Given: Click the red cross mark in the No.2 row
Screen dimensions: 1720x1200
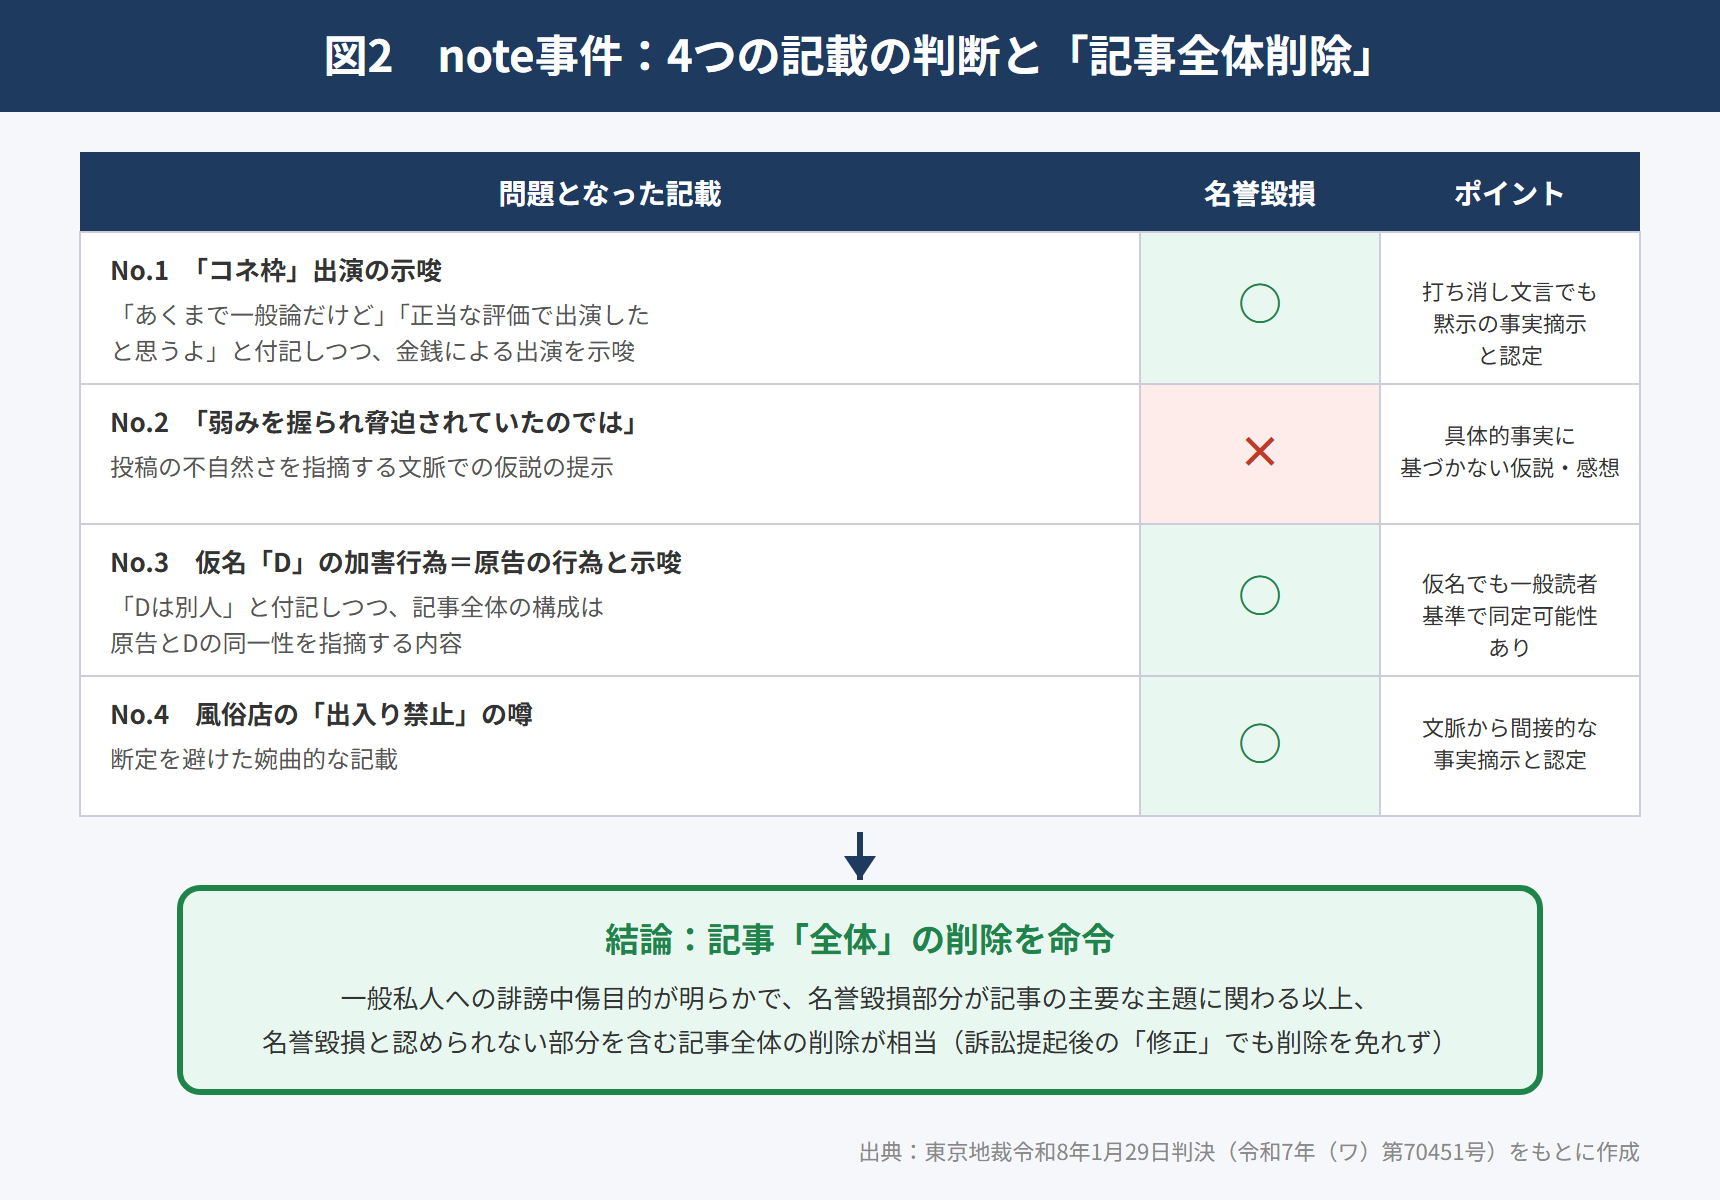Looking at the screenshot, I should click(x=1260, y=451).
